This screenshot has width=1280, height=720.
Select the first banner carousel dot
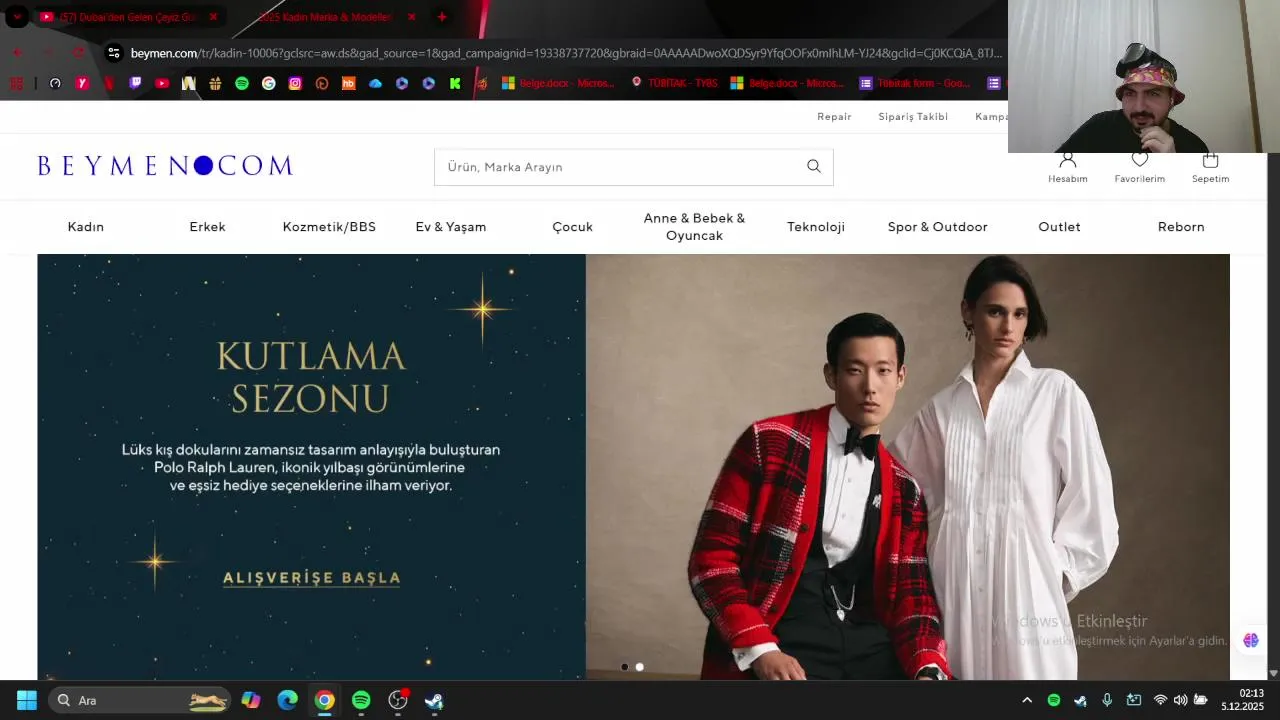coord(625,667)
